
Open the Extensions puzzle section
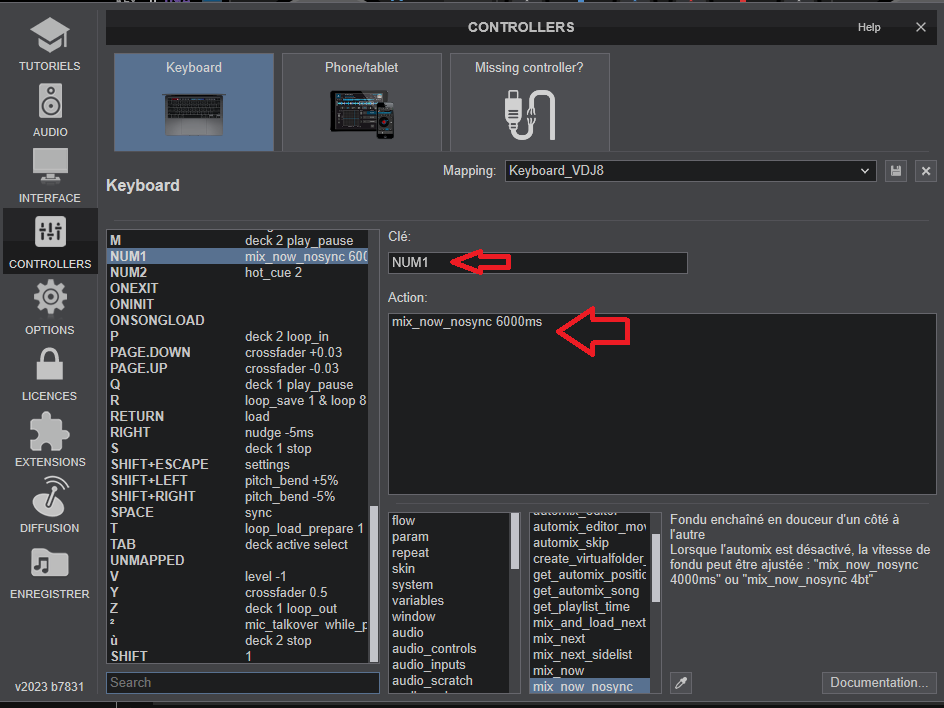point(50,439)
